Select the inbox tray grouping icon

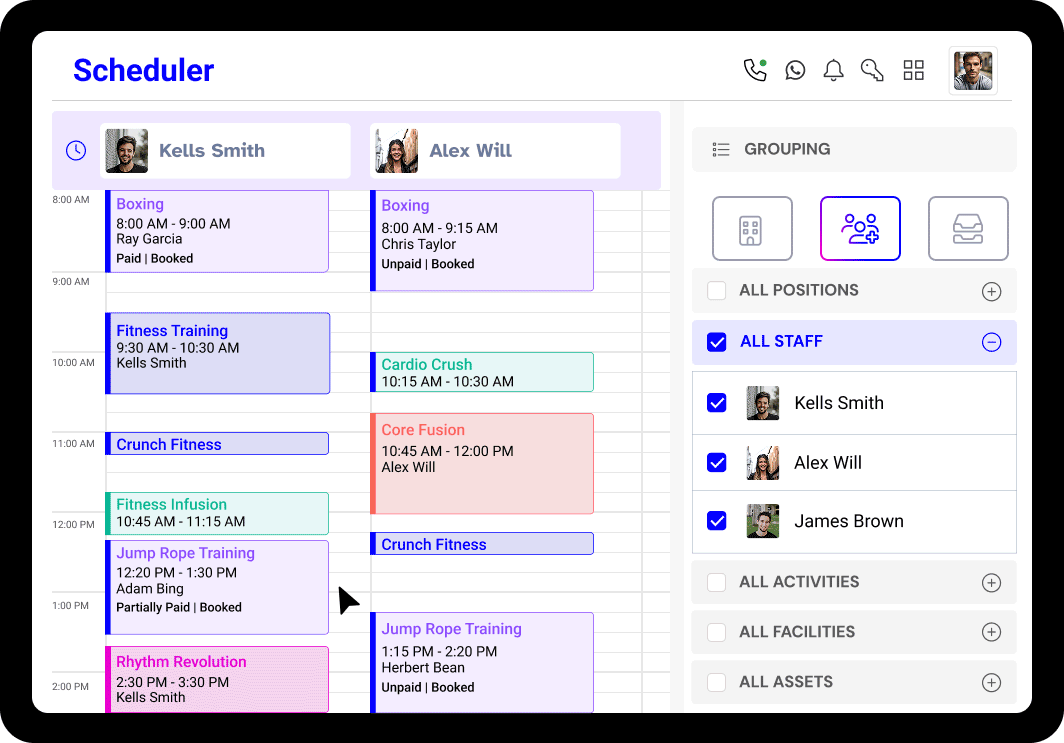coord(968,229)
